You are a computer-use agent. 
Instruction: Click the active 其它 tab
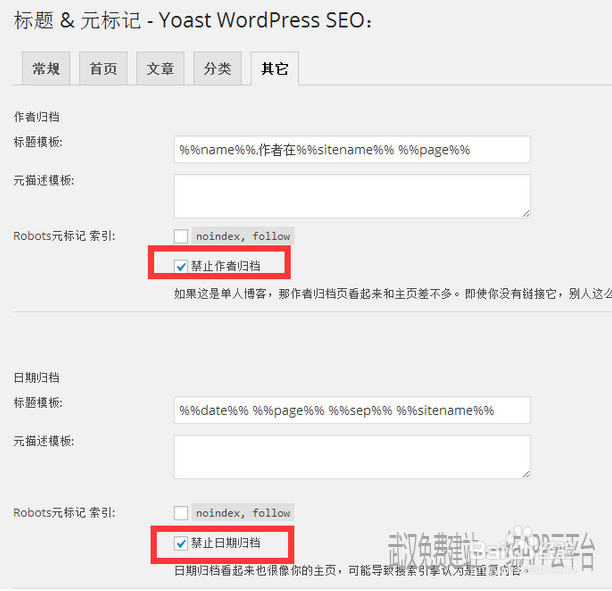[275, 68]
